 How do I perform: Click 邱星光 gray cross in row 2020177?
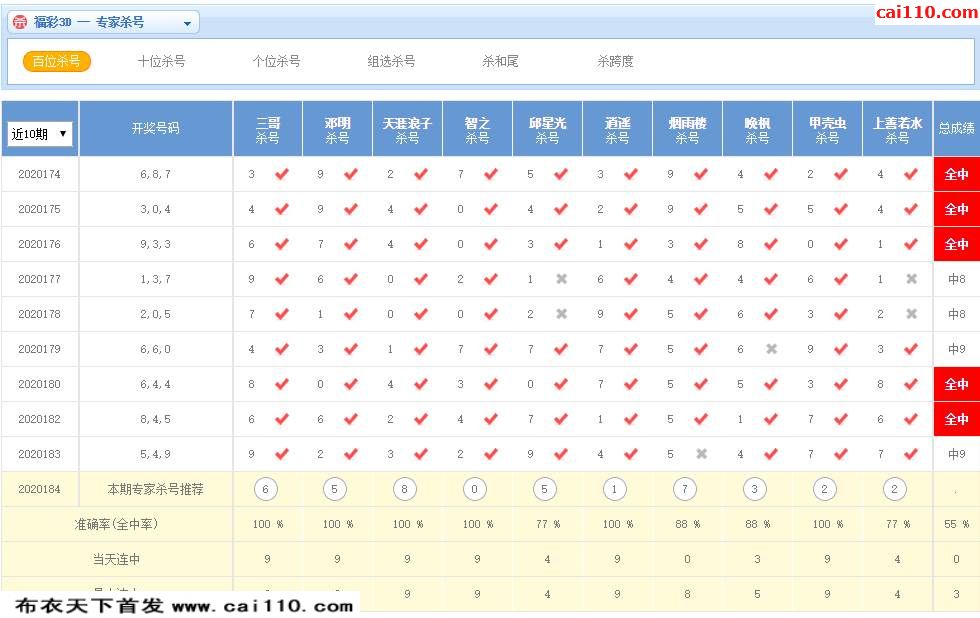click(562, 279)
